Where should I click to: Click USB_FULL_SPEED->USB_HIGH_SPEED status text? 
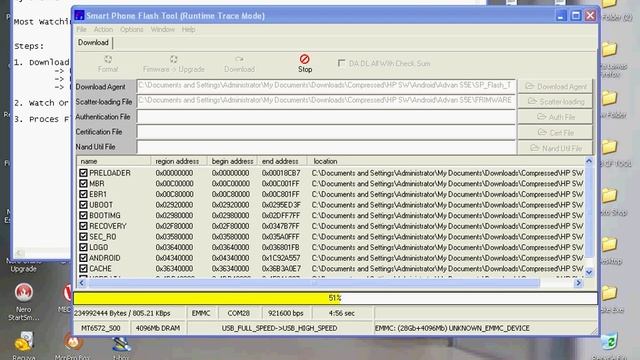point(280,328)
